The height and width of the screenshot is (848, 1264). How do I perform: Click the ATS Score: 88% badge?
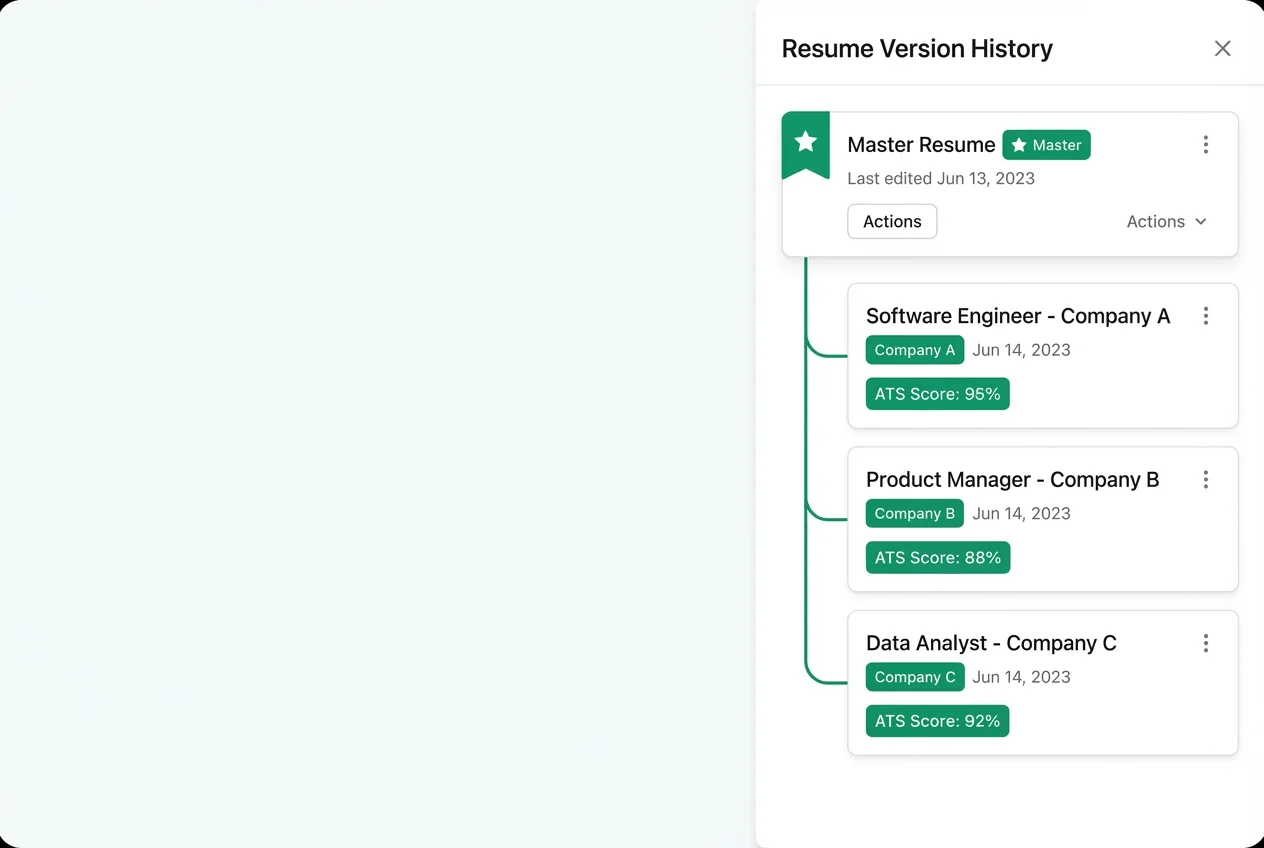938,558
